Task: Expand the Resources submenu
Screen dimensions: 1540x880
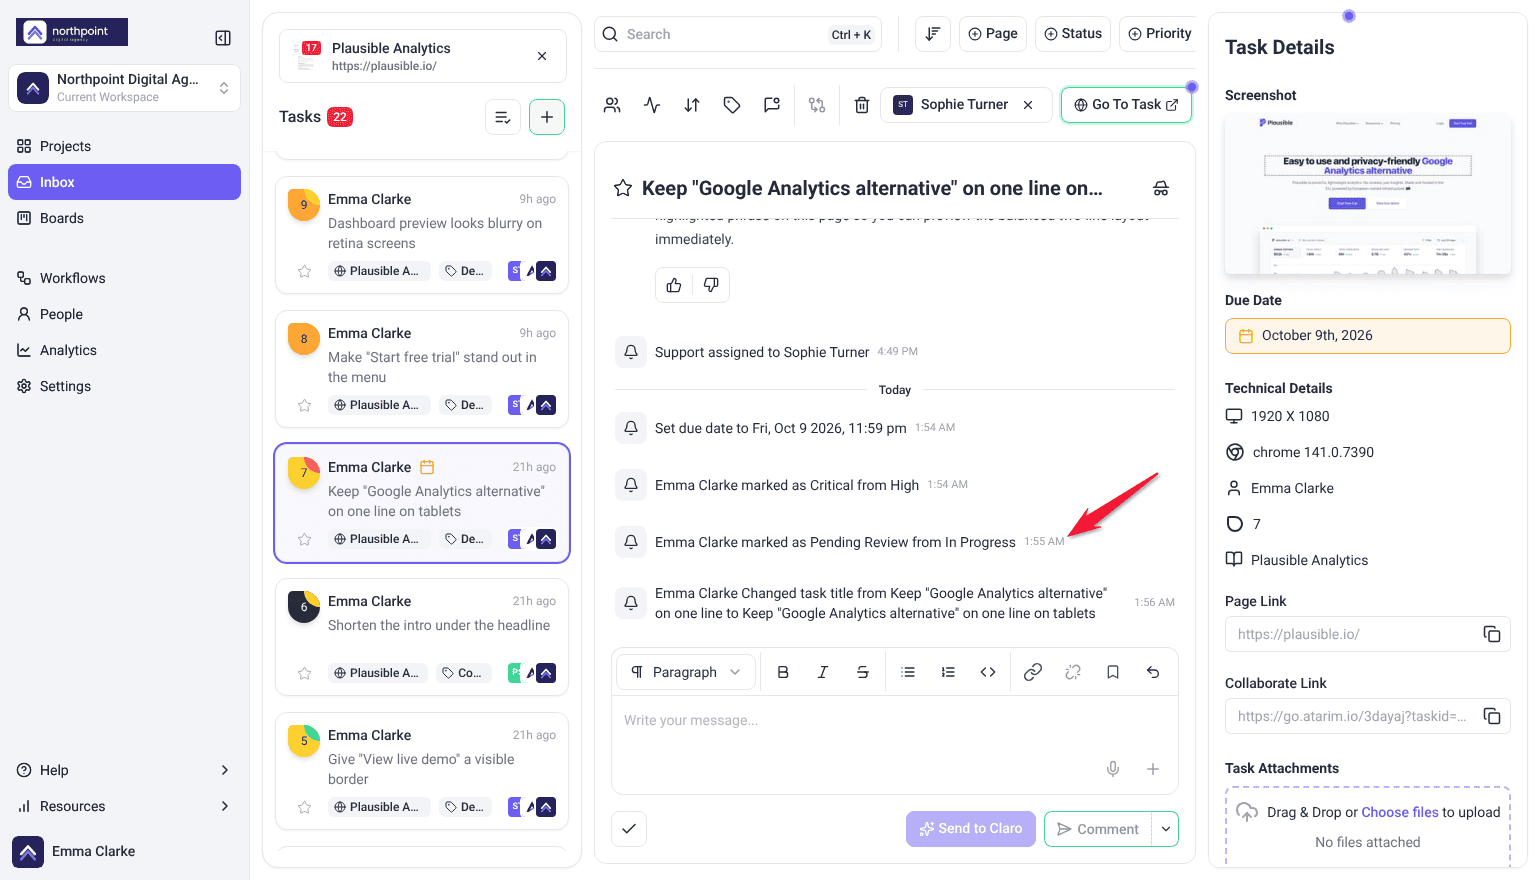Action: click(x=225, y=806)
